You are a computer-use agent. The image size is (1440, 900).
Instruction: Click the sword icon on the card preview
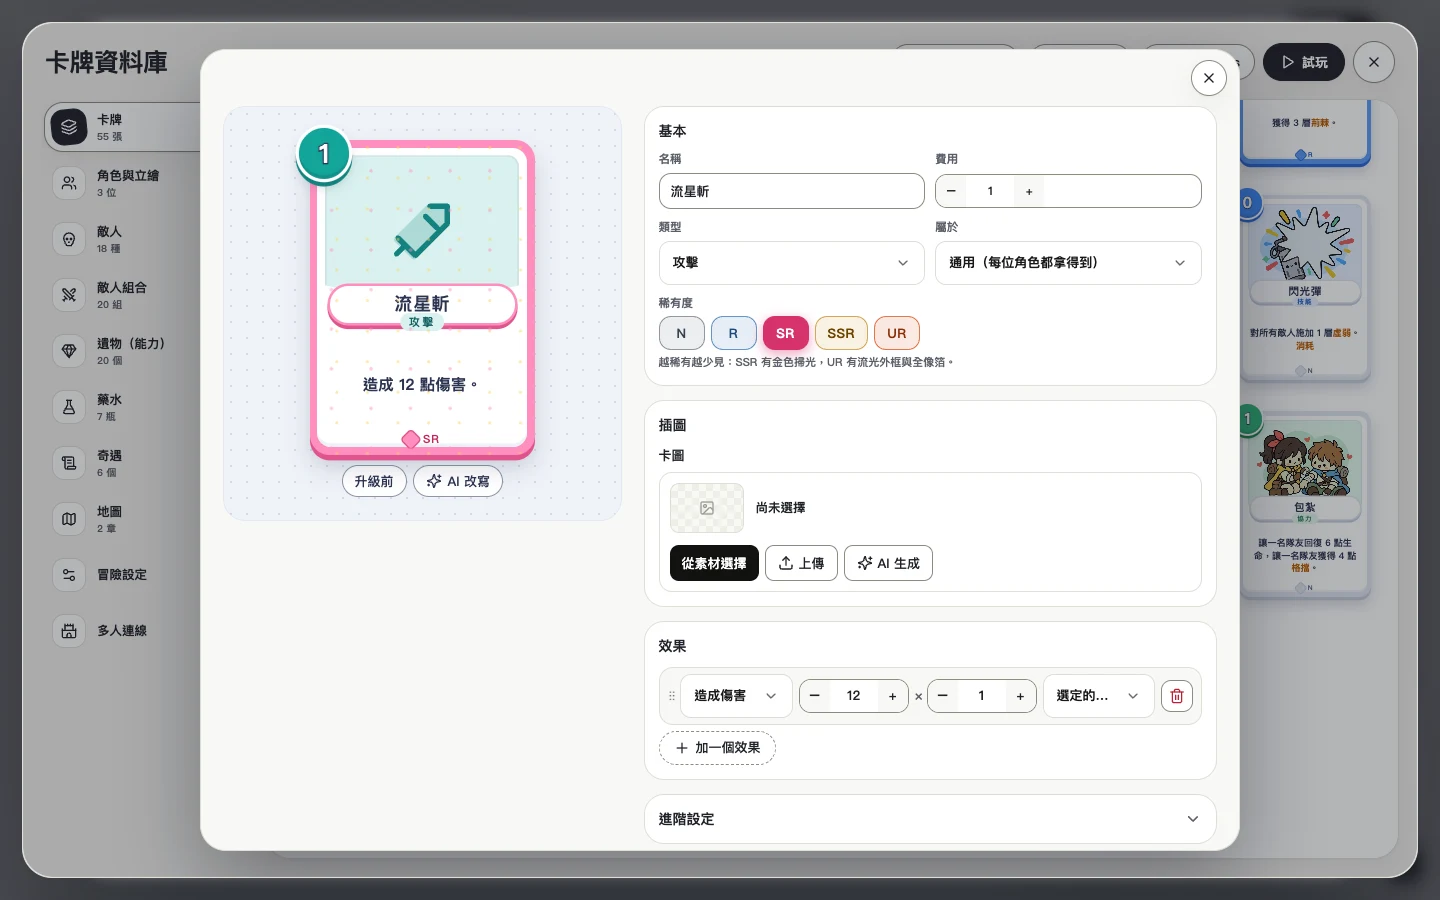click(x=422, y=230)
